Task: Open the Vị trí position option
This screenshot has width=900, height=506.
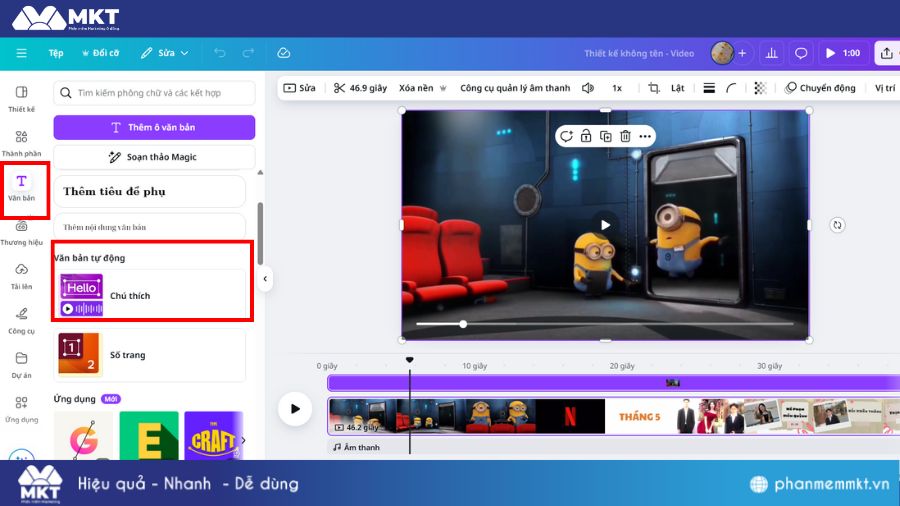Action: [x=885, y=88]
